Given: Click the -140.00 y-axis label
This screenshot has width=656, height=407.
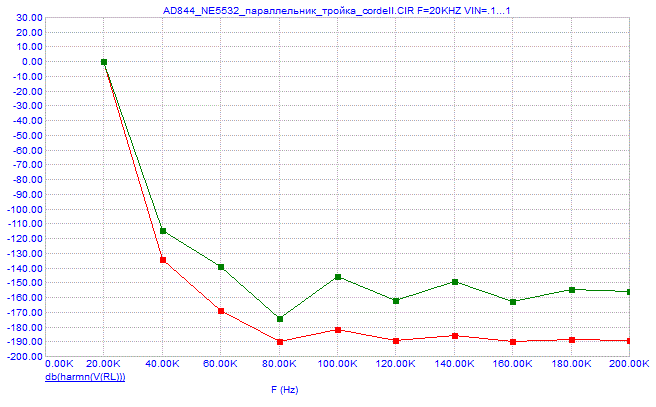Looking at the screenshot, I should 25,269.
